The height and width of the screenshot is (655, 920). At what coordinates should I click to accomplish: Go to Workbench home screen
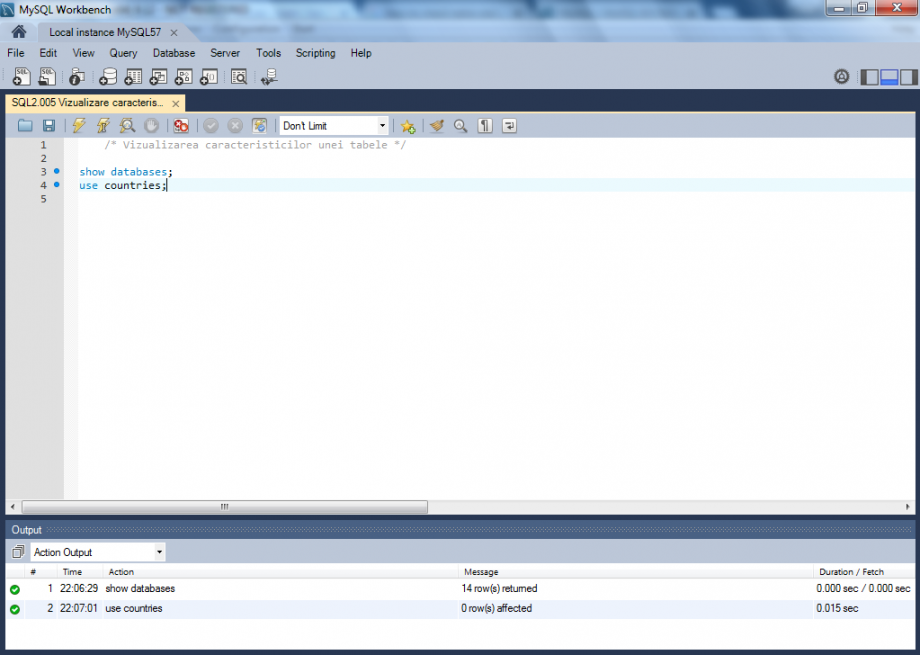[x=19, y=32]
